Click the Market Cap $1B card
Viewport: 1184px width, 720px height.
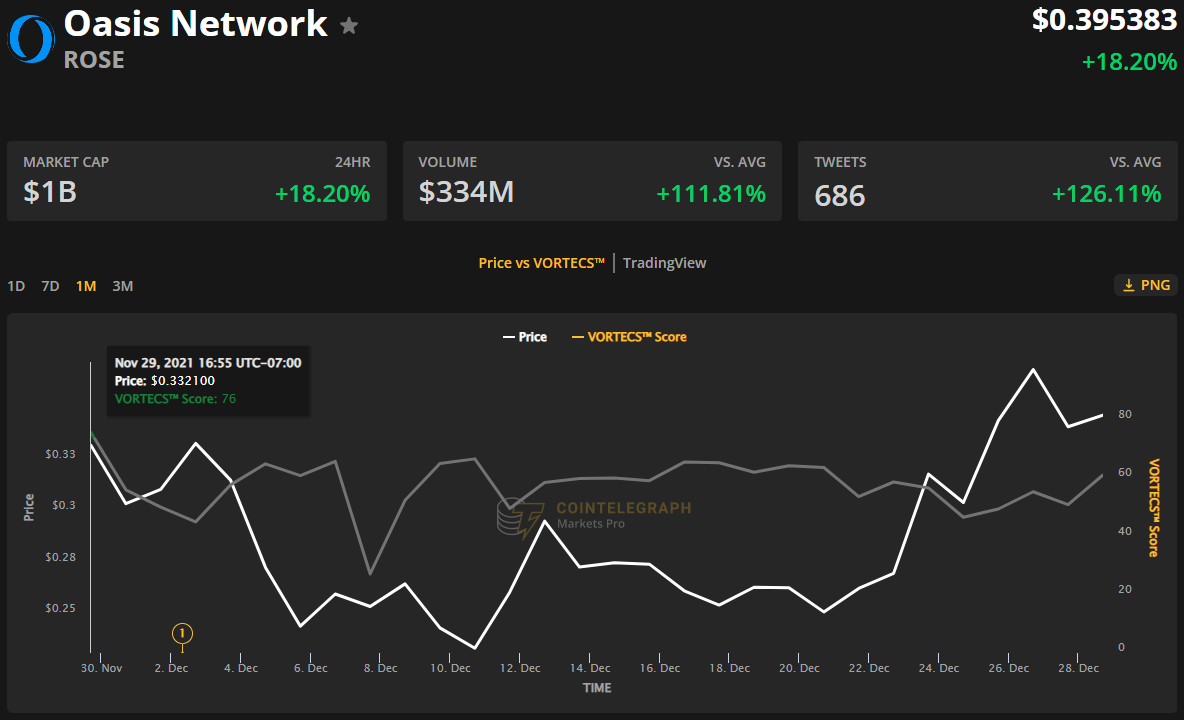[197, 181]
